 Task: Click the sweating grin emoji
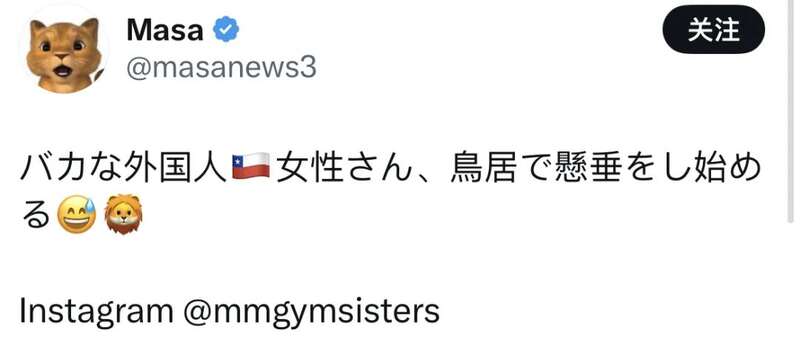(x=77, y=214)
